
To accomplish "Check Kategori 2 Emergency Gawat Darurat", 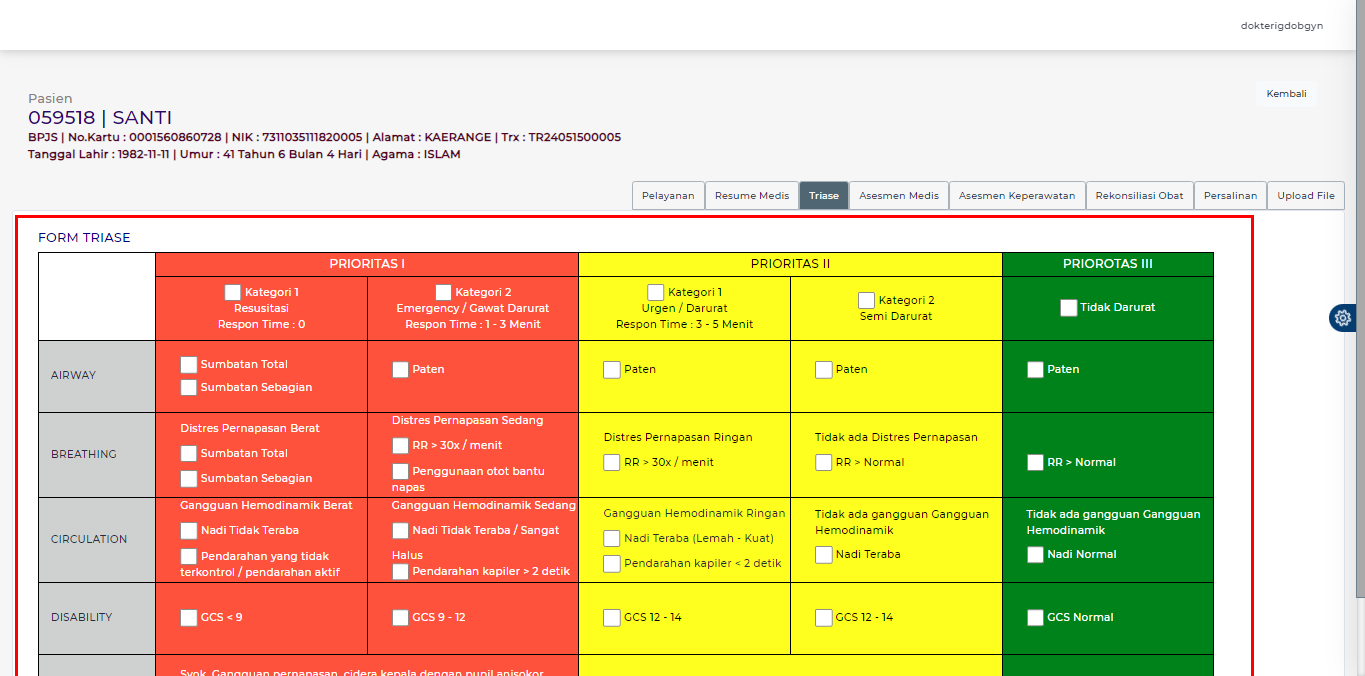I will (x=443, y=292).
